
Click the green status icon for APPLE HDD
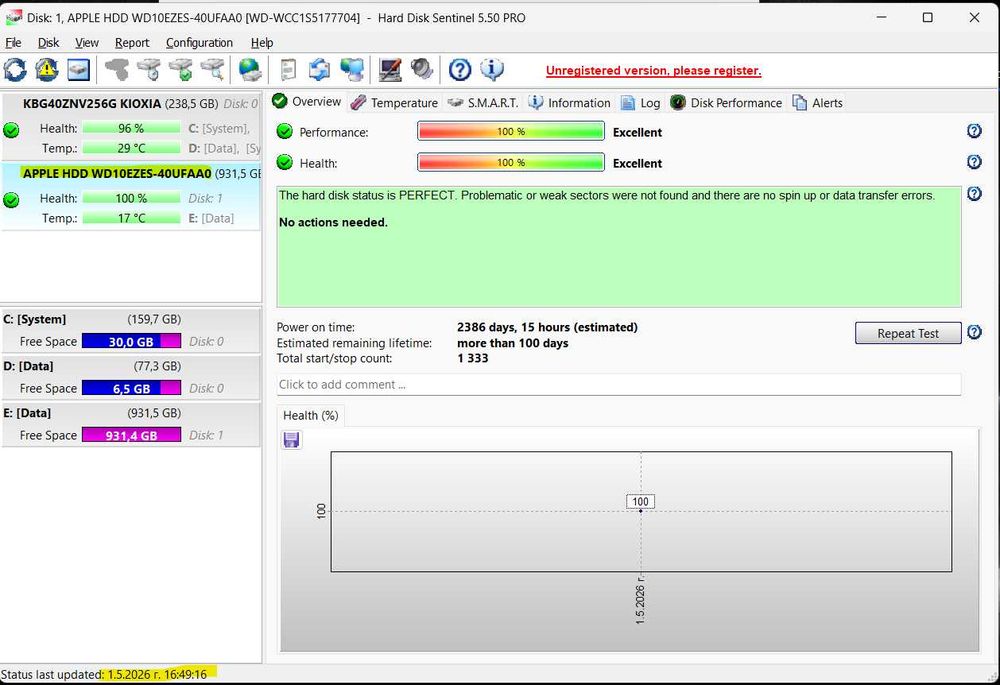(11, 200)
